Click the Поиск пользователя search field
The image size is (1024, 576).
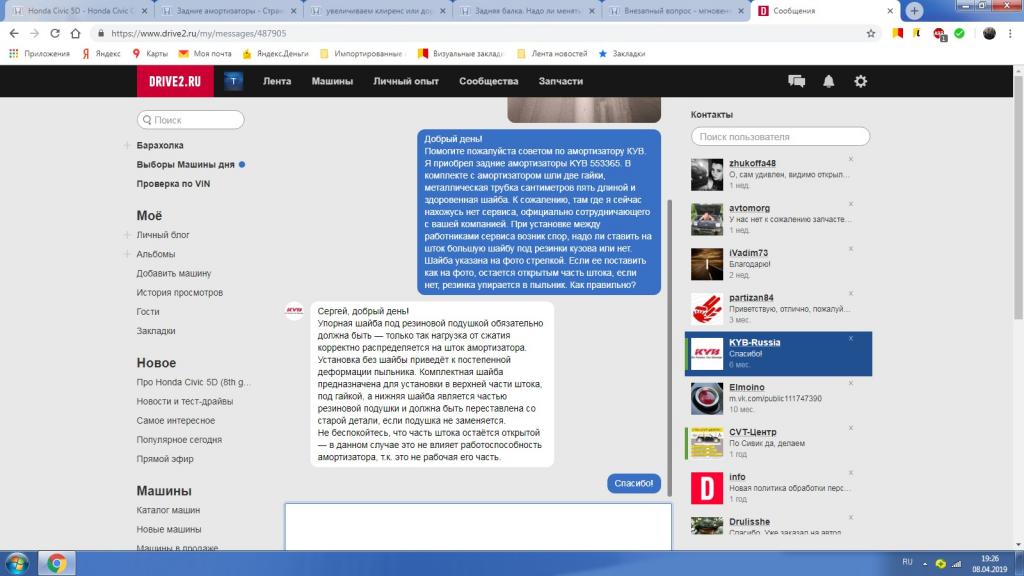[780, 137]
